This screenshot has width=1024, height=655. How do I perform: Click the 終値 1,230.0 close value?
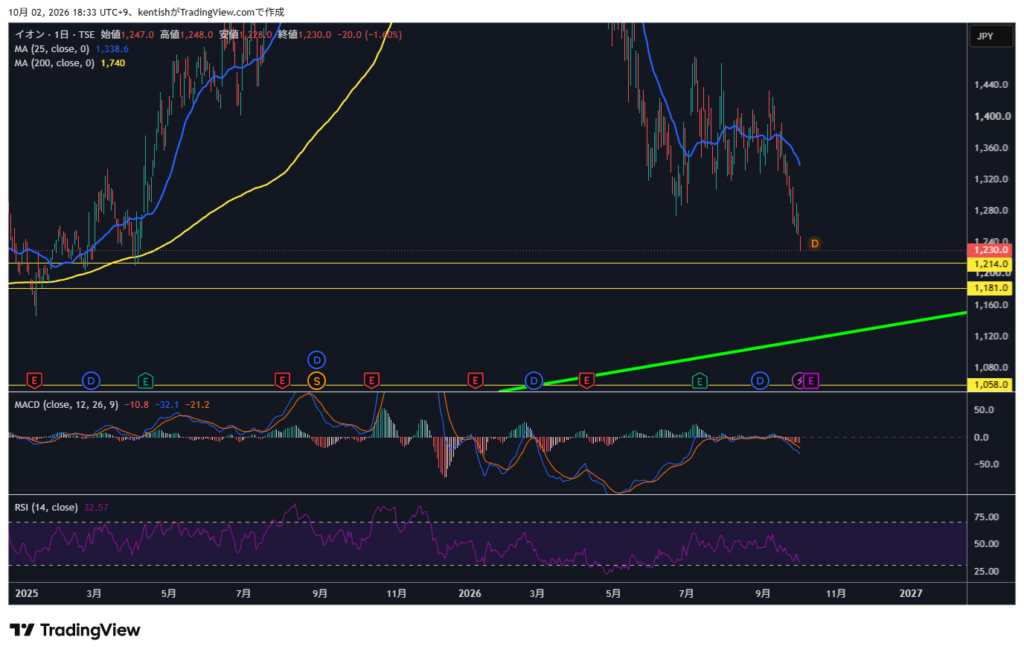tap(304, 35)
